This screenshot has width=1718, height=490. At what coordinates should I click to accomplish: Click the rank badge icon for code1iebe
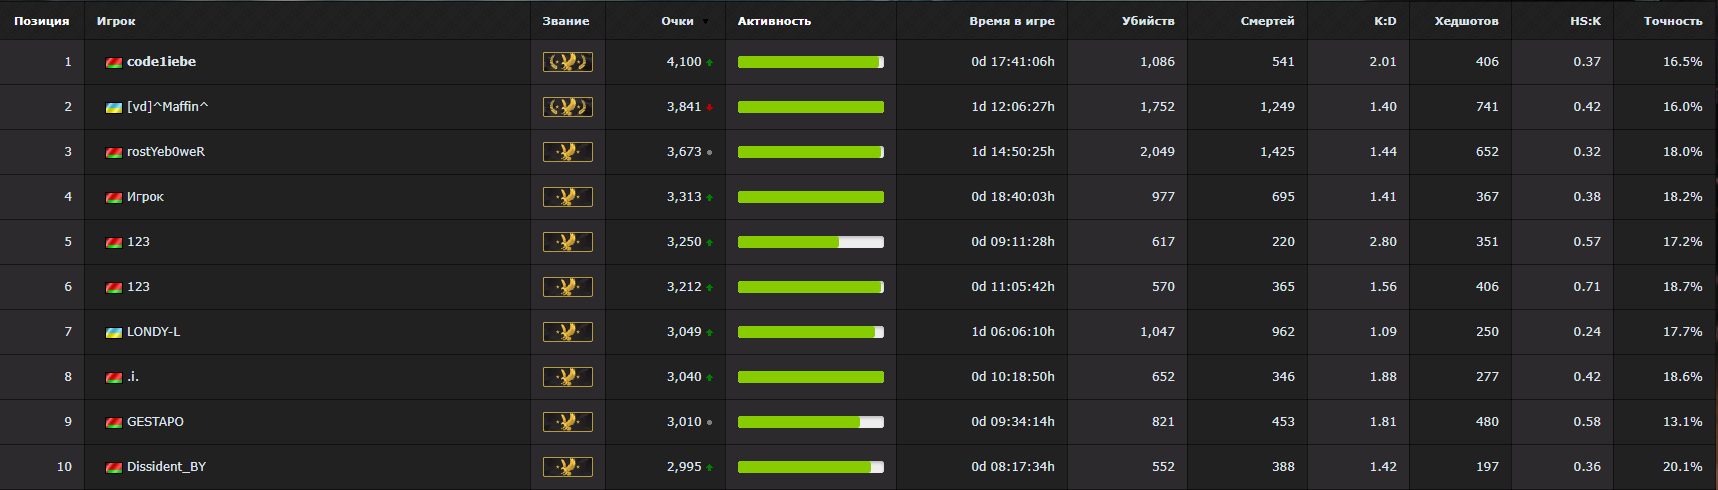click(x=567, y=62)
